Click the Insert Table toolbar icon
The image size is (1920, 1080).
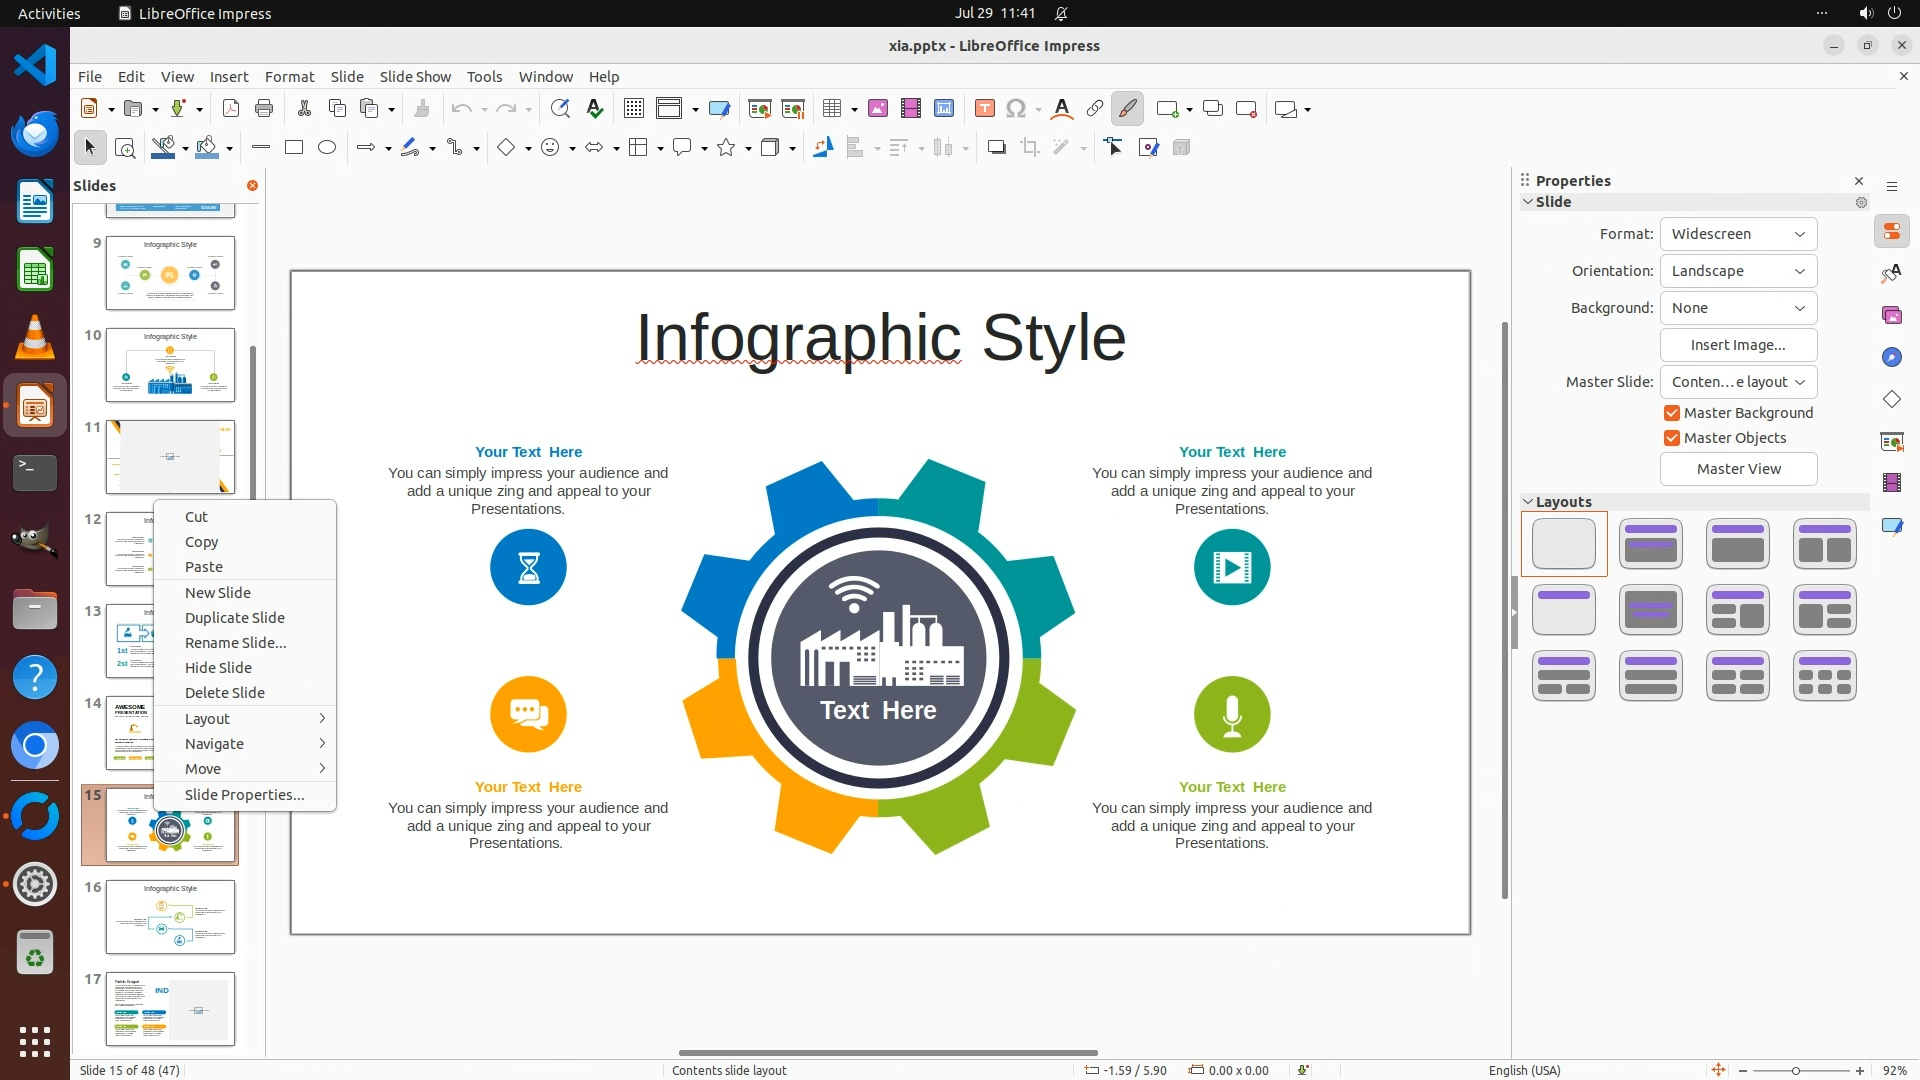tap(831, 109)
